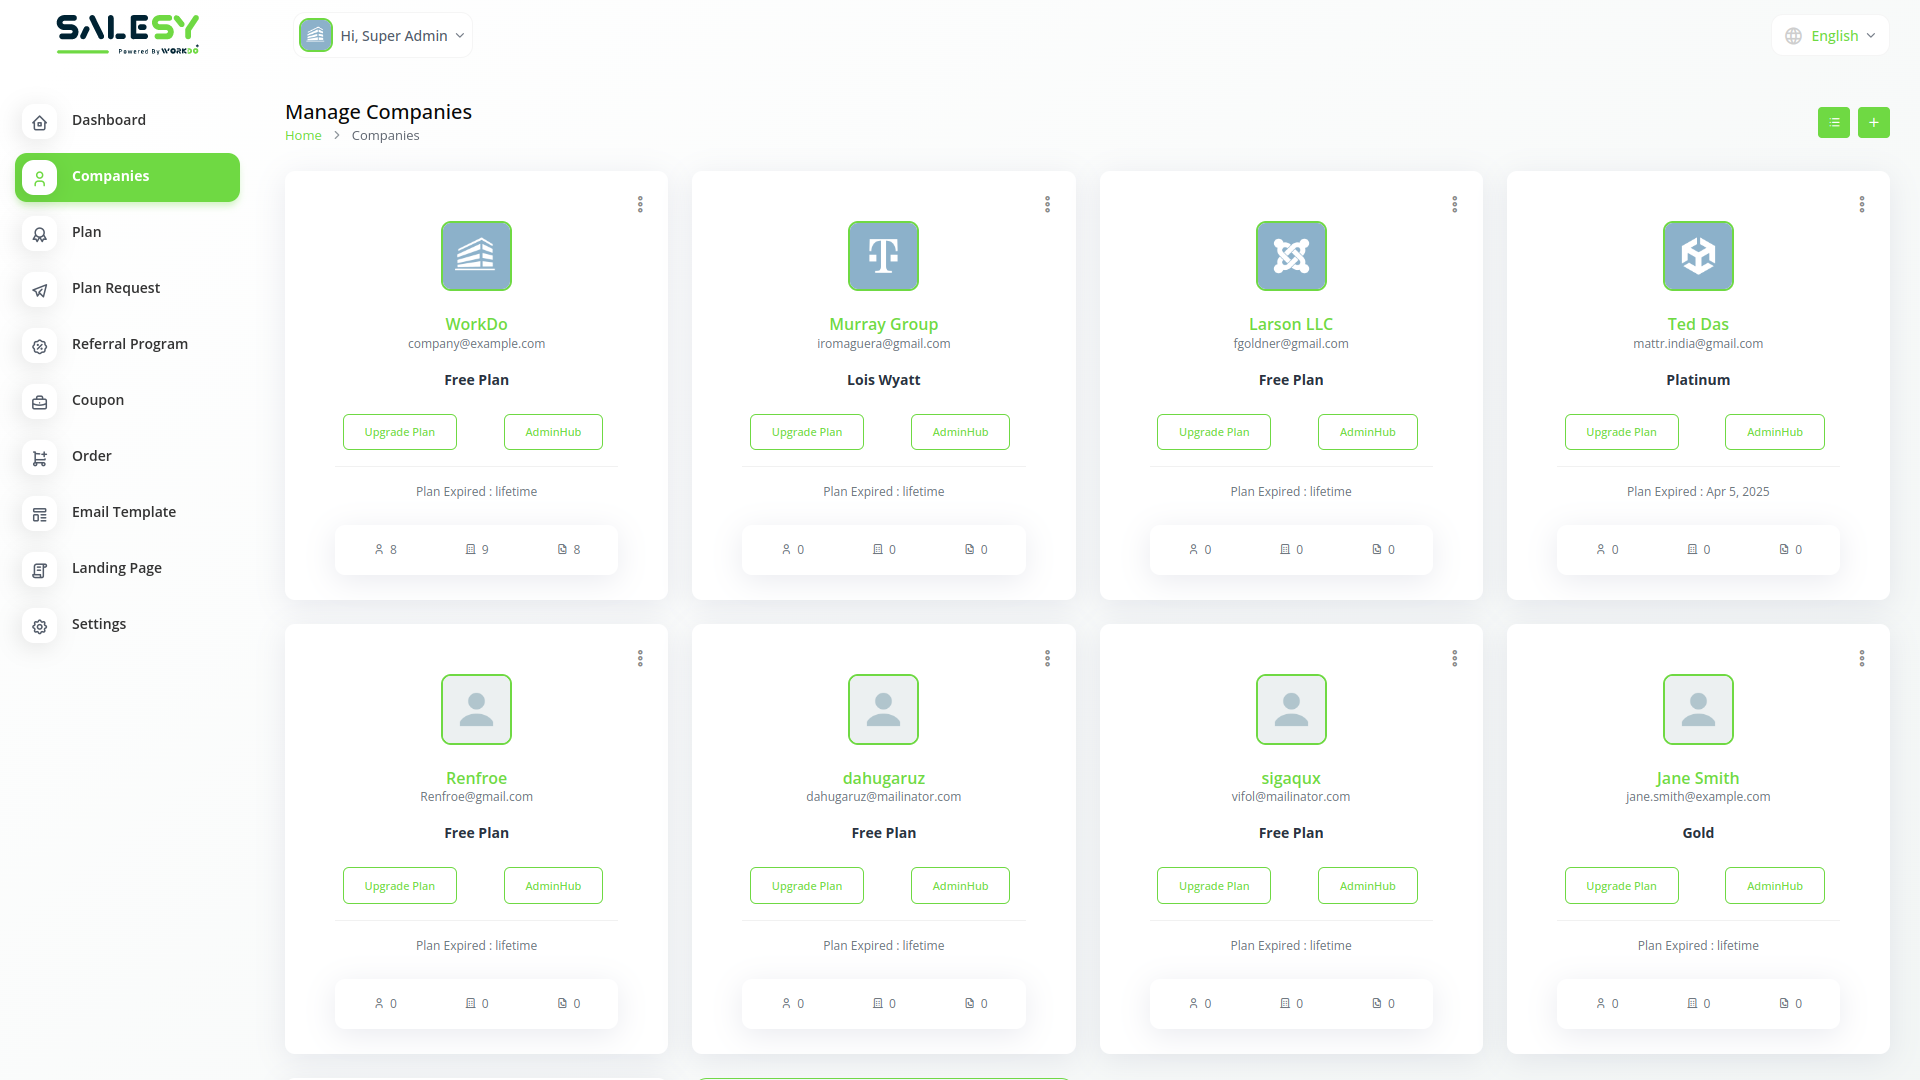
Task: Click the Settings gear icon in sidebar
Action: (40, 626)
